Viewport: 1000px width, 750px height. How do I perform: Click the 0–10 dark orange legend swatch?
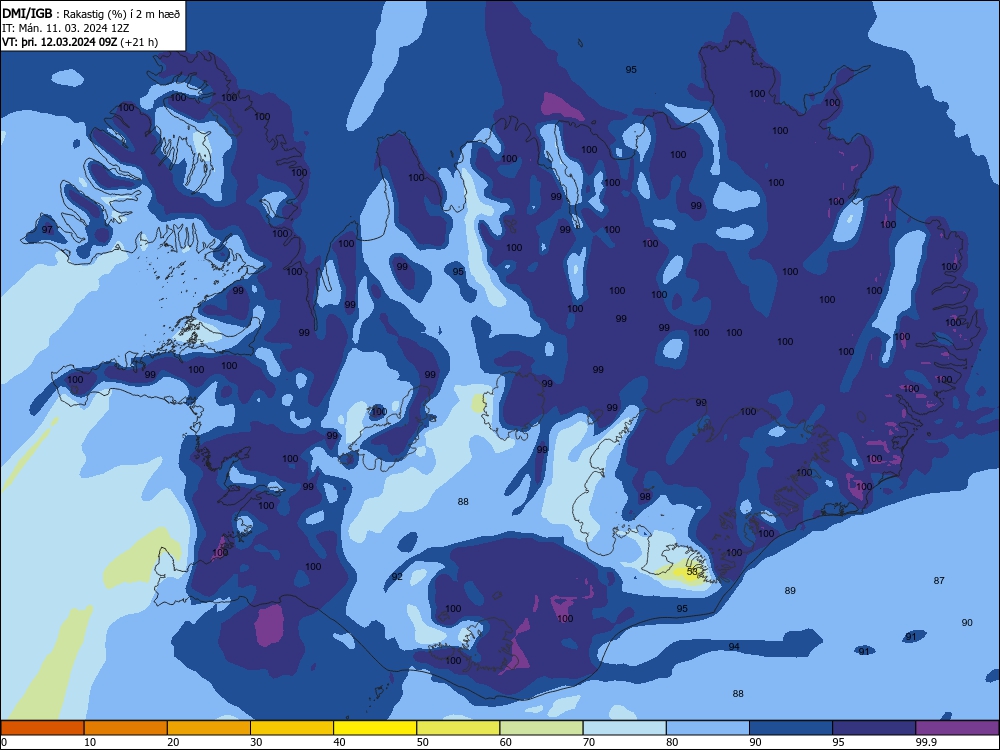point(42,728)
